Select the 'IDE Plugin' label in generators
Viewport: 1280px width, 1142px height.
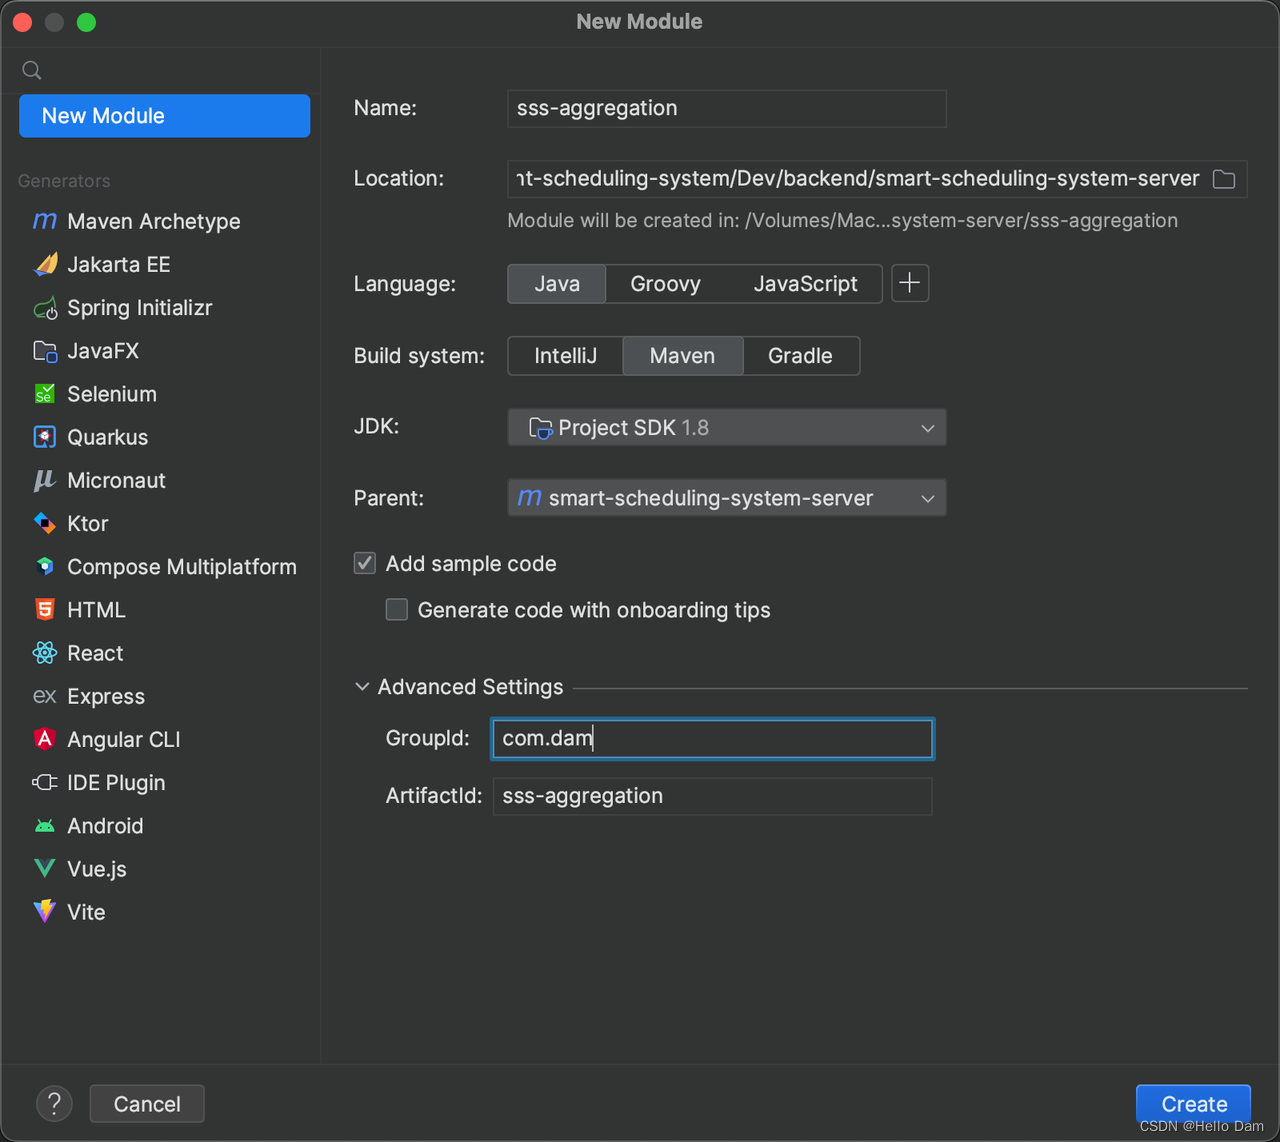[x=116, y=783]
